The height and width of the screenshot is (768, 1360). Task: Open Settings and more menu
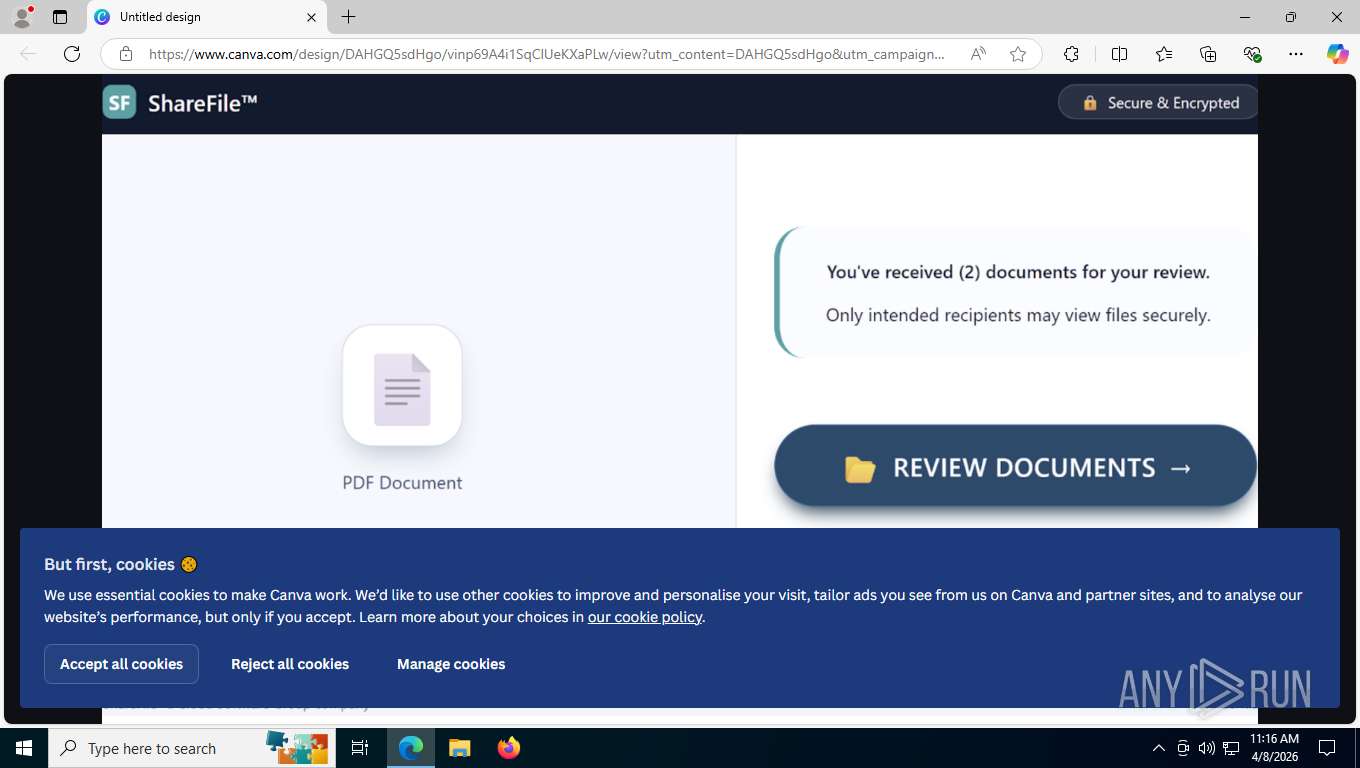click(1296, 54)
